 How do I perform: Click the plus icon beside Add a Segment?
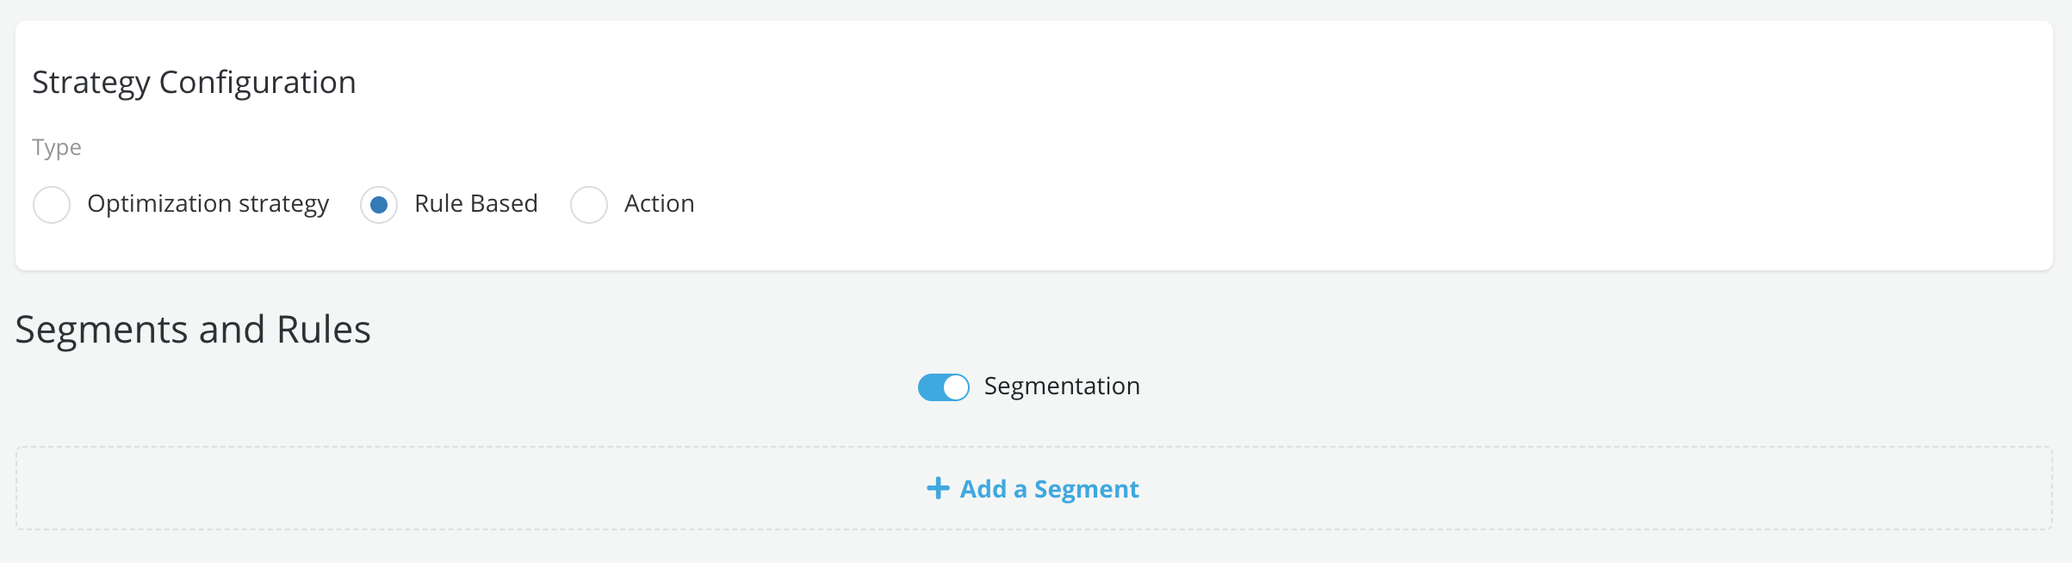(x=937, y=488)
